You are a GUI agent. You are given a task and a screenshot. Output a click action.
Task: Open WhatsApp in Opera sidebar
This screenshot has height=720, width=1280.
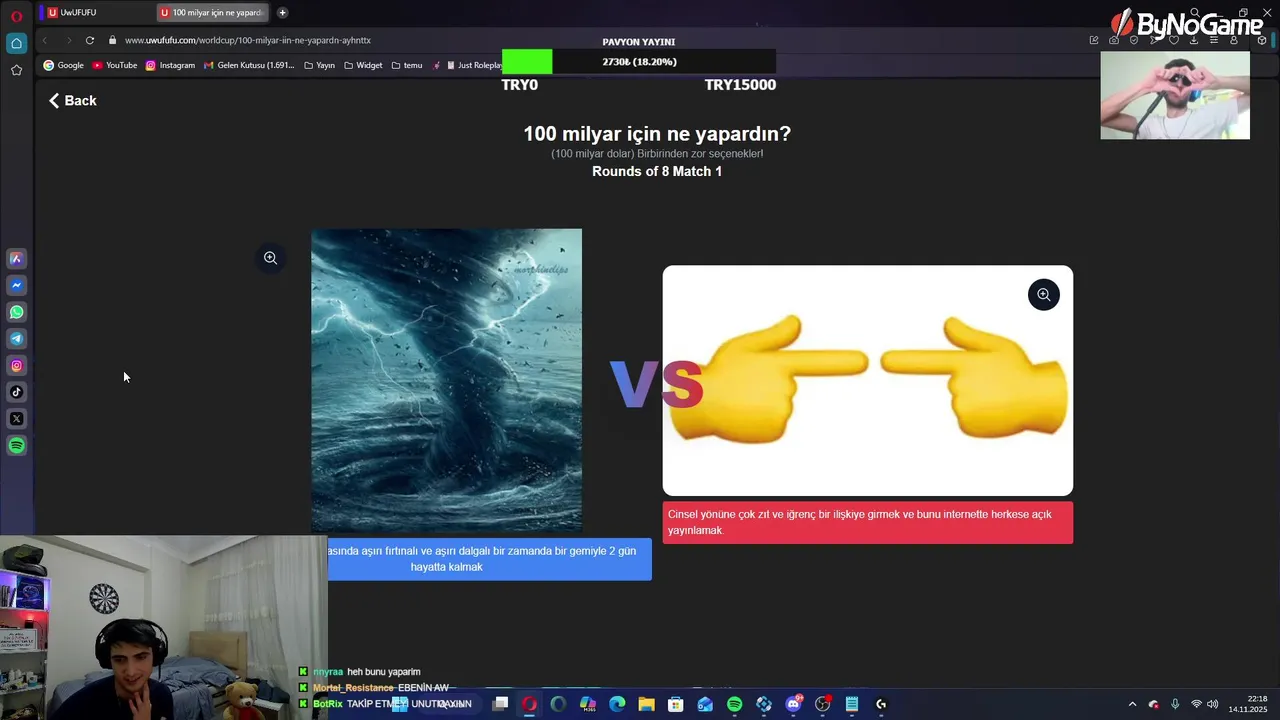coord(16,312)
